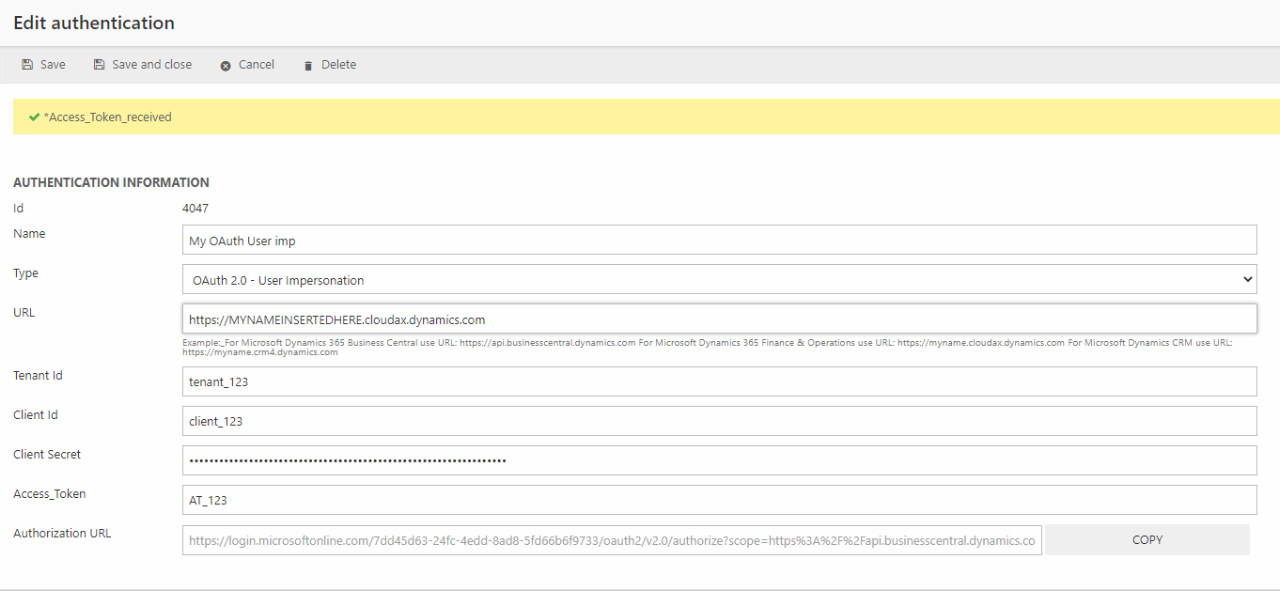Click the Delete trash can icon

[308, 65]
